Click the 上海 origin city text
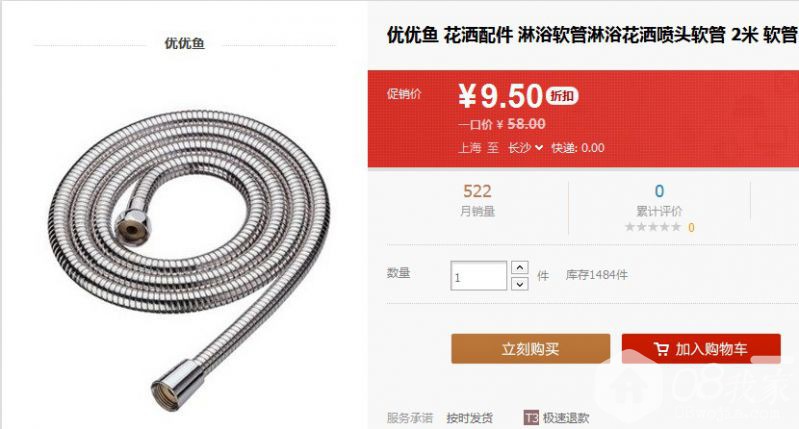This screenshot has height=429, width=799. (x=470, y=148)
